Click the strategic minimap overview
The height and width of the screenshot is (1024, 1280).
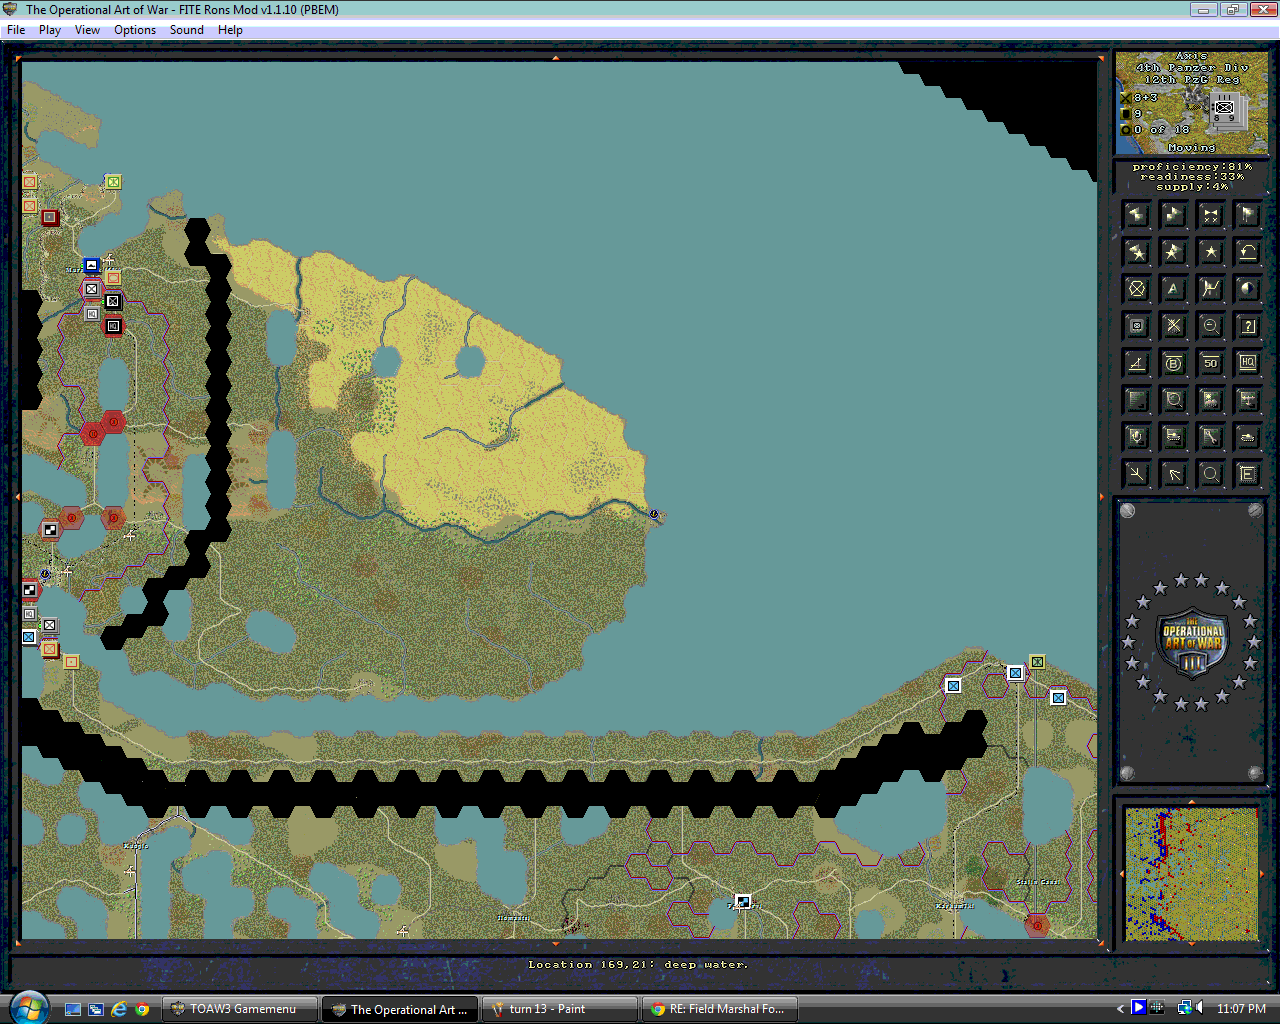[1191, 874]
